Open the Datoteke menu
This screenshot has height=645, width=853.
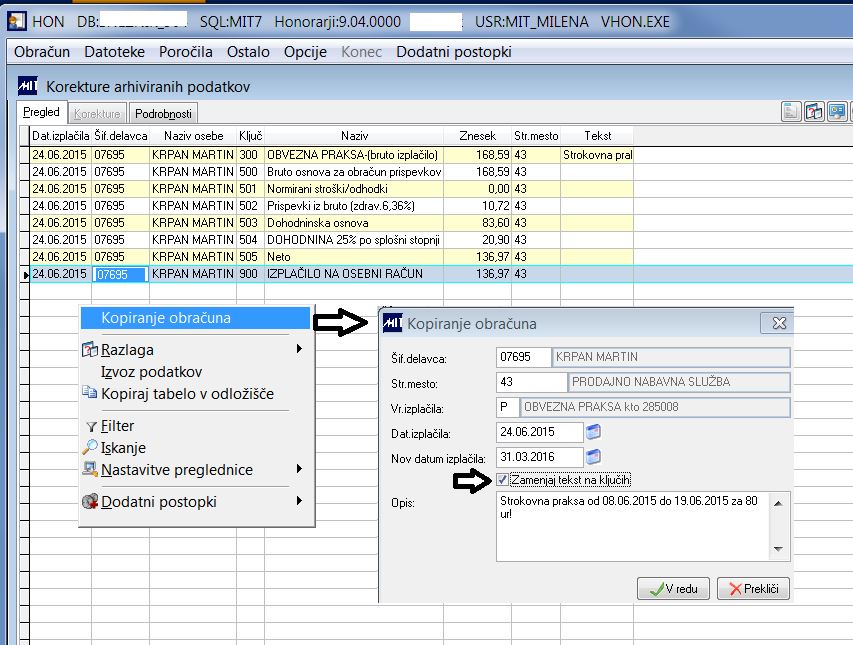114,52
